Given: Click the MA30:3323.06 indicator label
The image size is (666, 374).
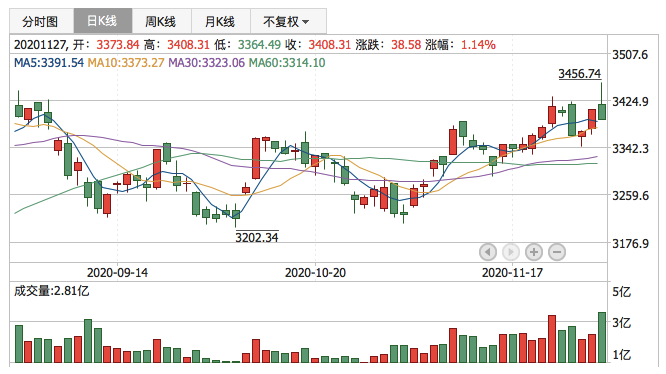Looking at the screenshot, I should (x=206, y=63).
